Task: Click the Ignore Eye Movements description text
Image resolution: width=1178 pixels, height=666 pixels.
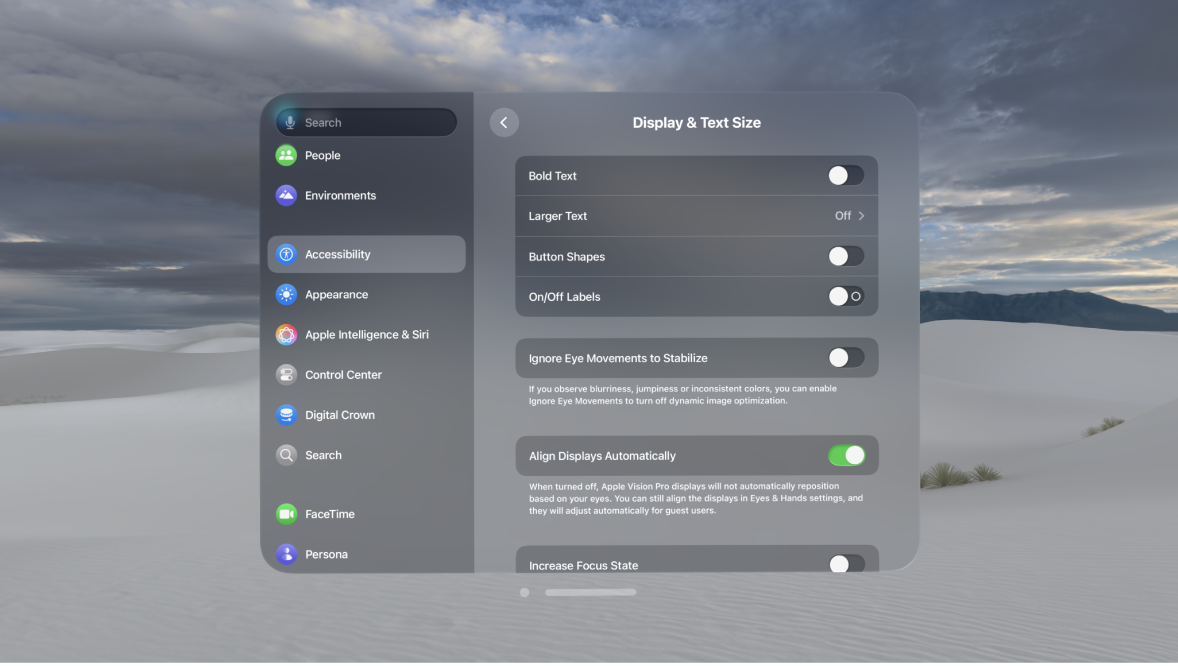Action: click(682, 395)
